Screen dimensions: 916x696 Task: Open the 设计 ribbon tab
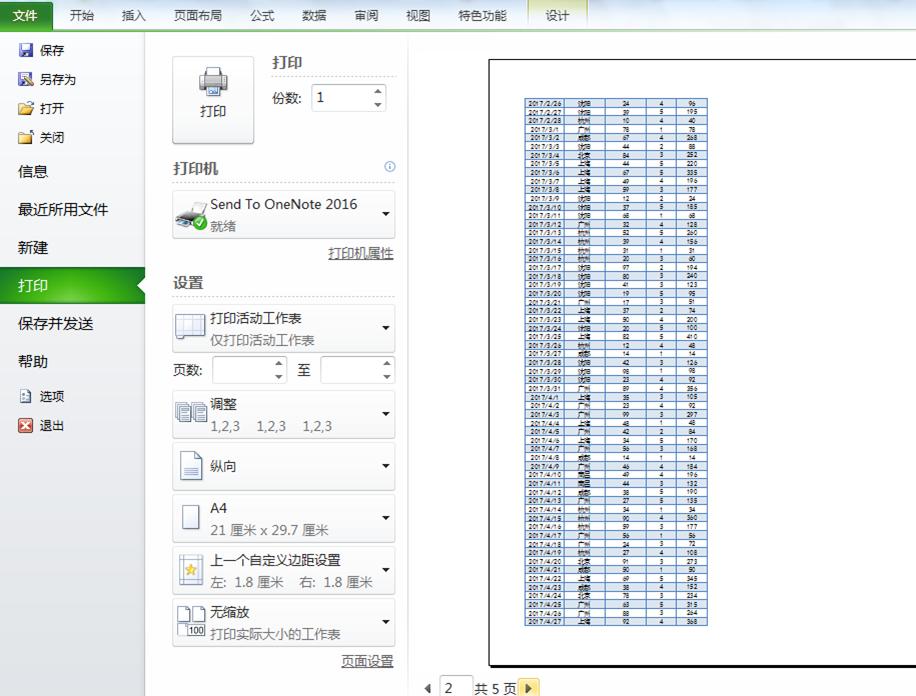pos(557,15)
